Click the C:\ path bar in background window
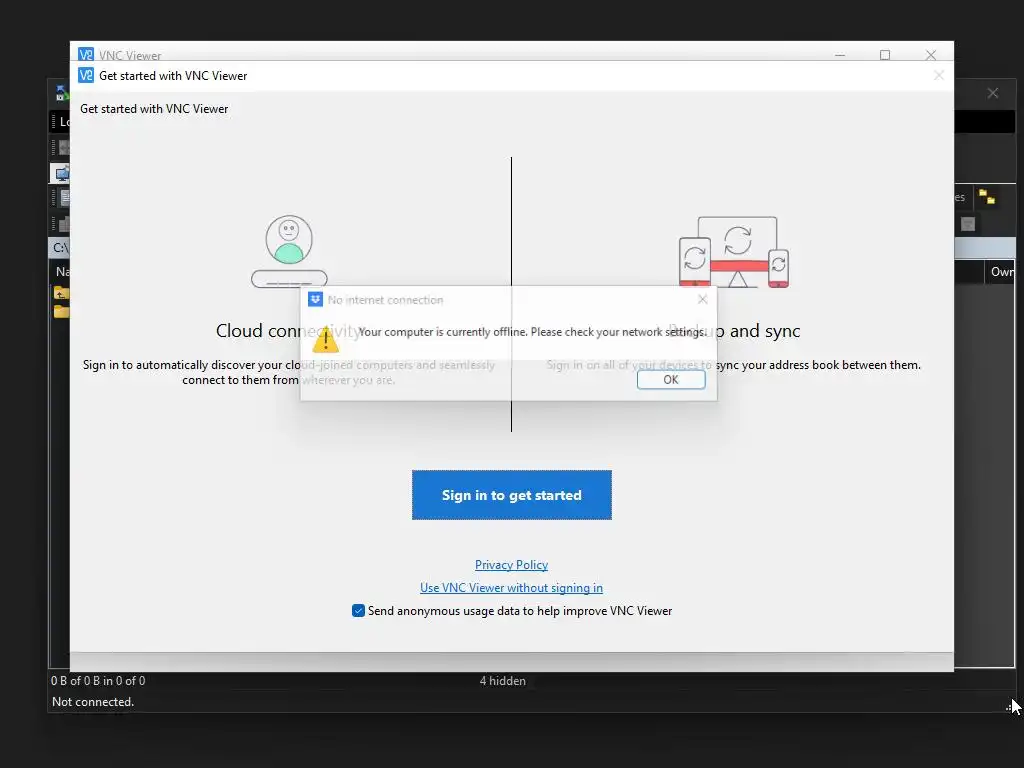Viewport: 1024px width, 768px height. coord(60,248)
